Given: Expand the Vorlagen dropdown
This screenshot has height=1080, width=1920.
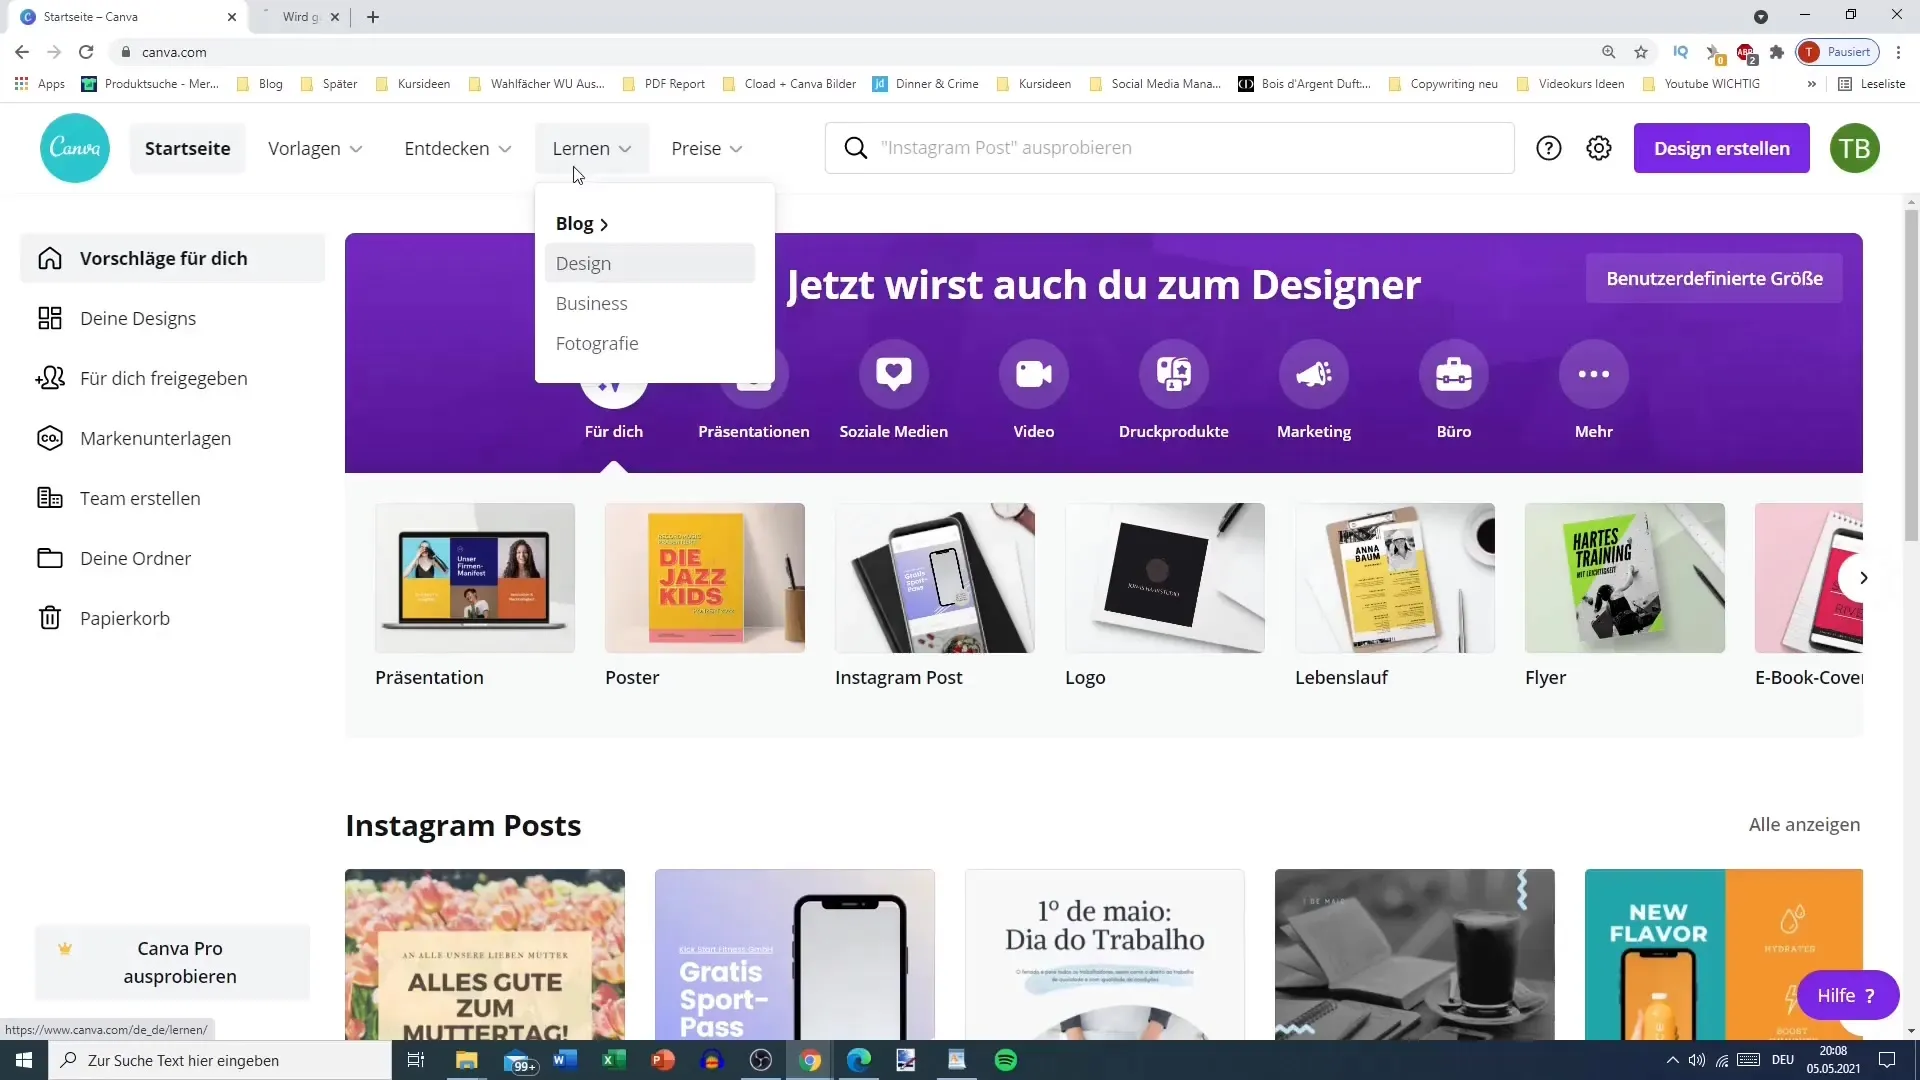Looking at the screenshot, I should click(x=315, y=148).
